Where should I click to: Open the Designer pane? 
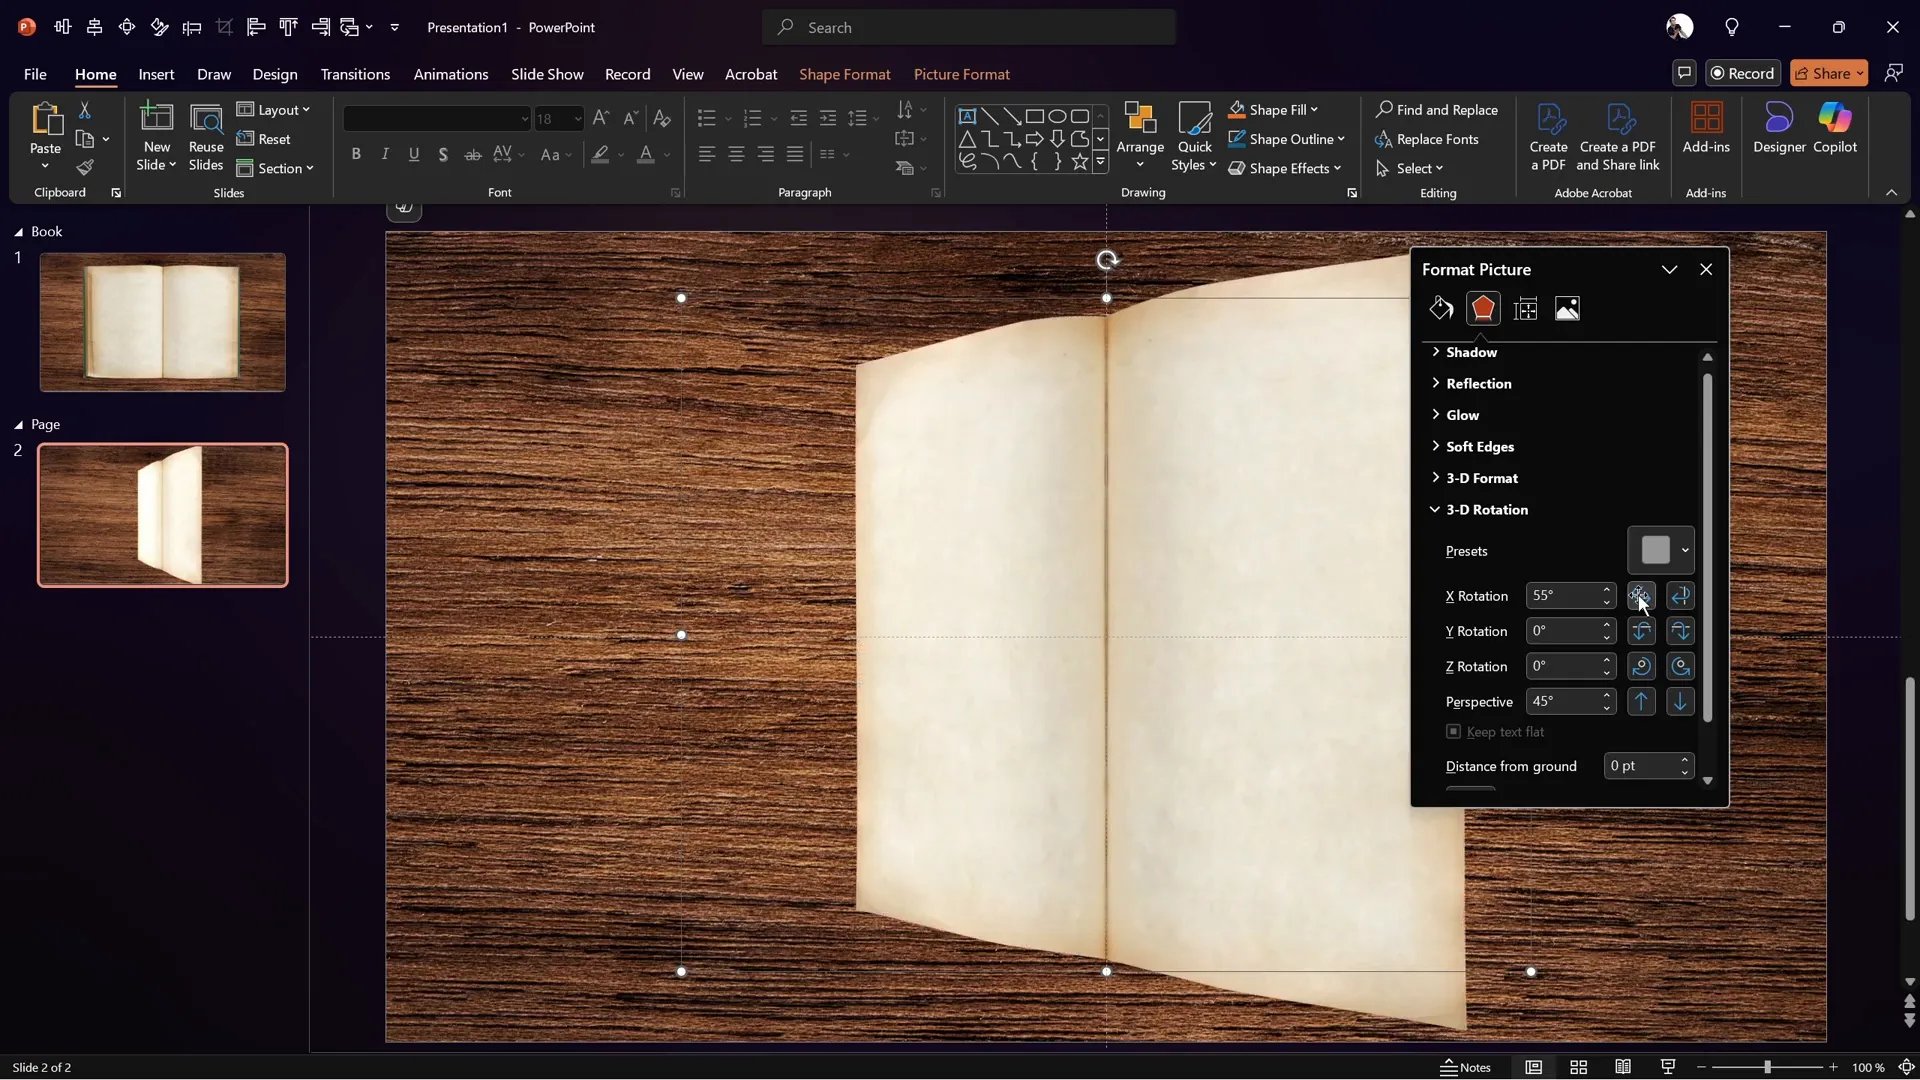1779,128
